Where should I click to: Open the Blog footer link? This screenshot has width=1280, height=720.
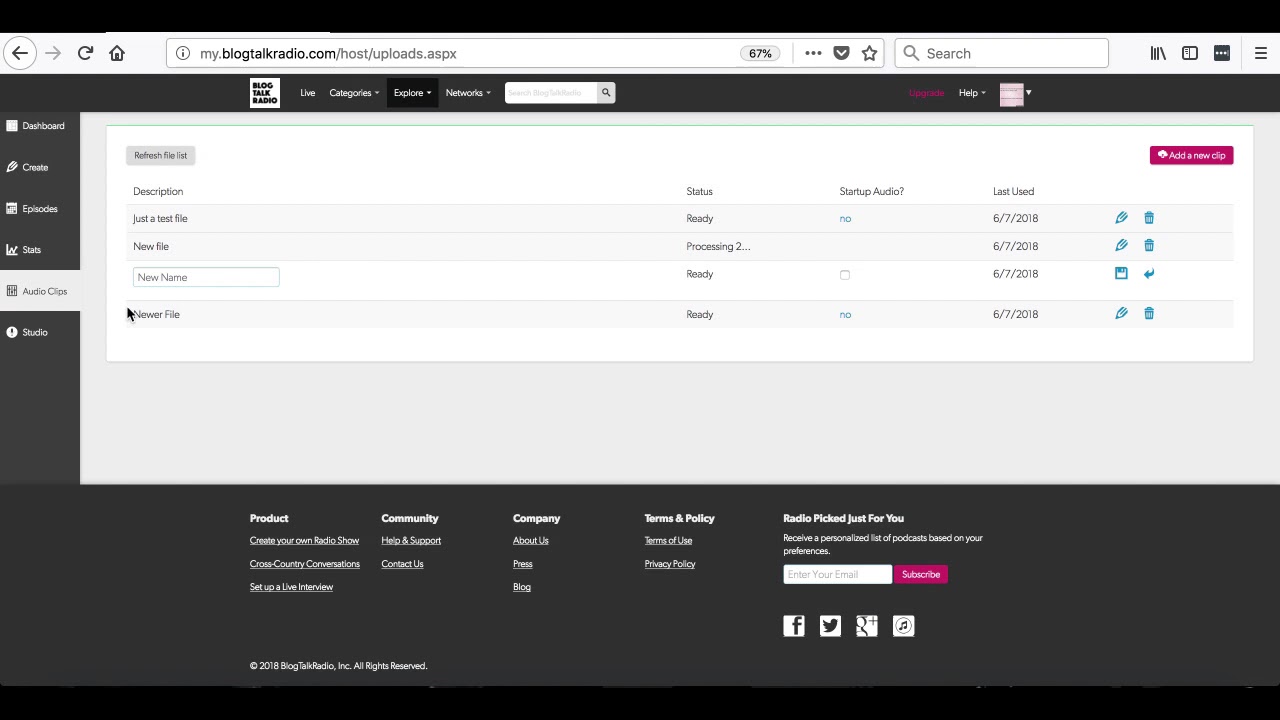click(522, 587)
